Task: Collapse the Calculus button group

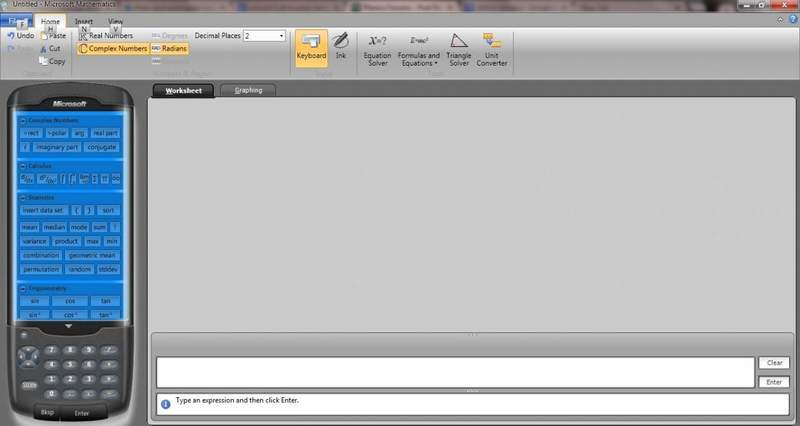Action: 23,166
